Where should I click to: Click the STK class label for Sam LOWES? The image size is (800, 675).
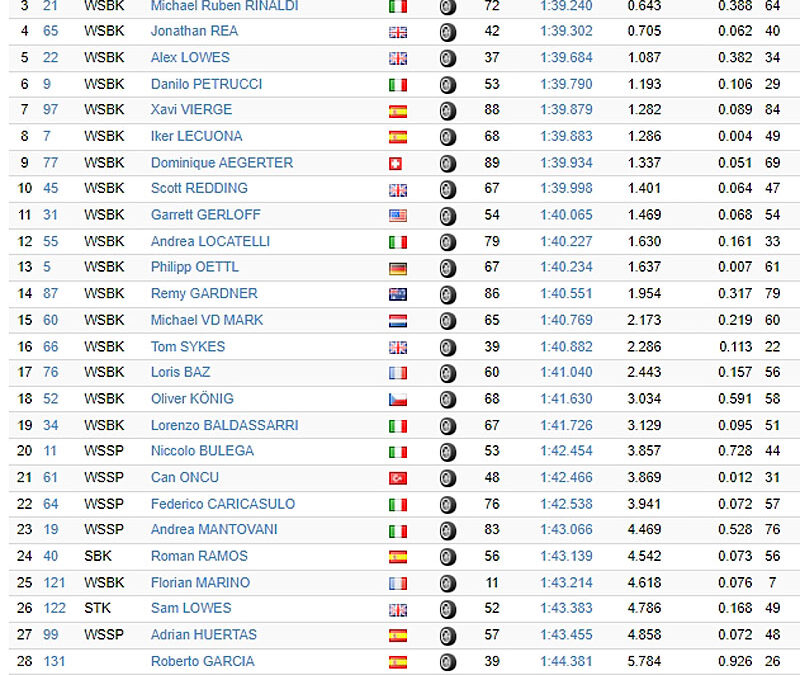pos(97,608)
